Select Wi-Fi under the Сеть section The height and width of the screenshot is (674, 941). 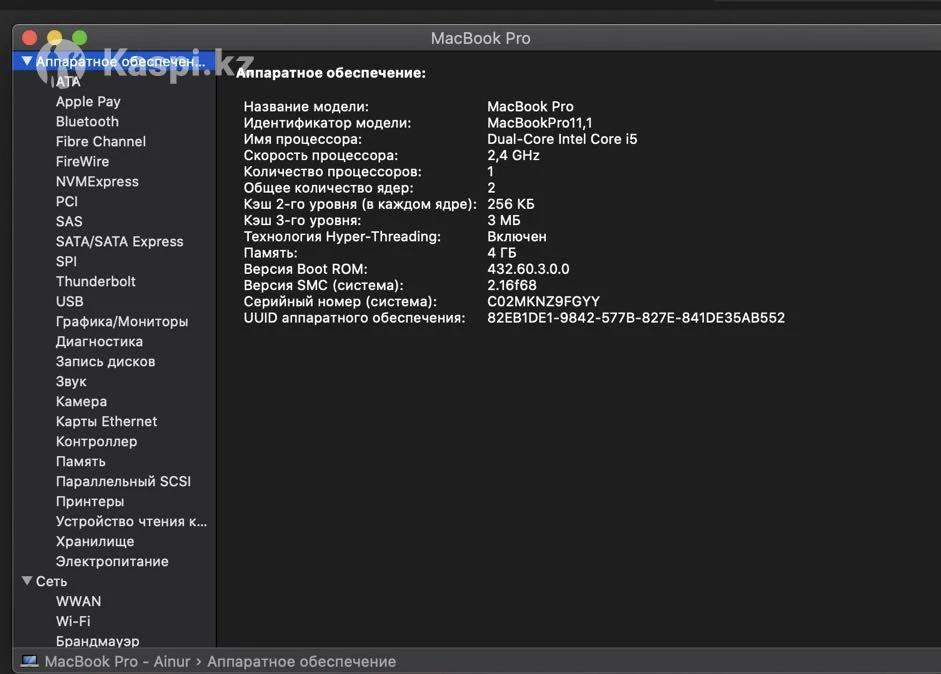(73, 621)
